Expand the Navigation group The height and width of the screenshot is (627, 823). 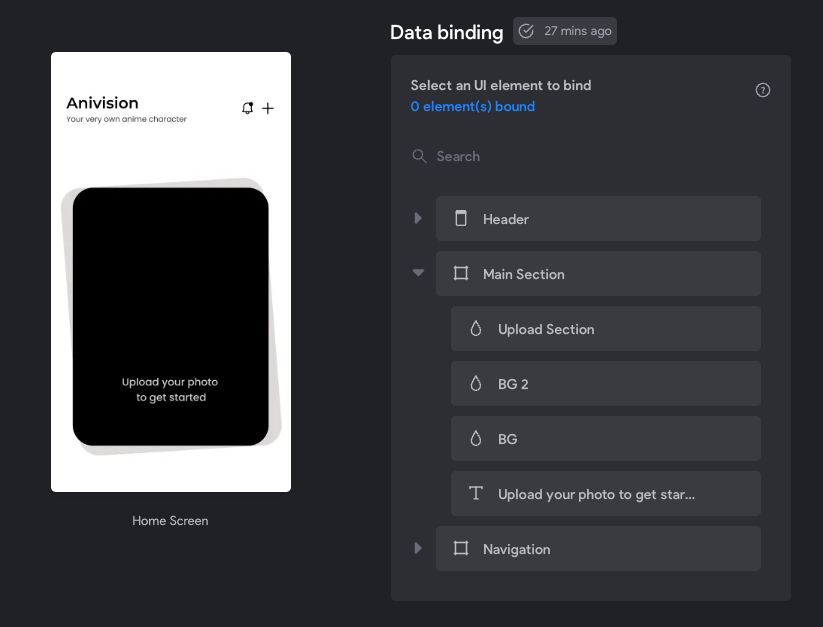418,548
